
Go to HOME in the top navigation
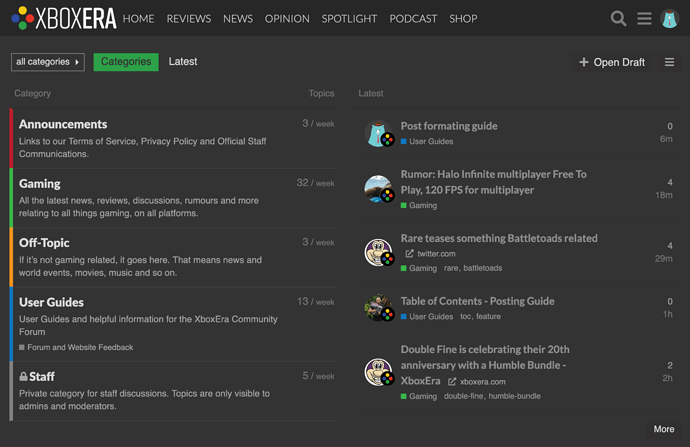pyautogui.click(x=138, y=18)
